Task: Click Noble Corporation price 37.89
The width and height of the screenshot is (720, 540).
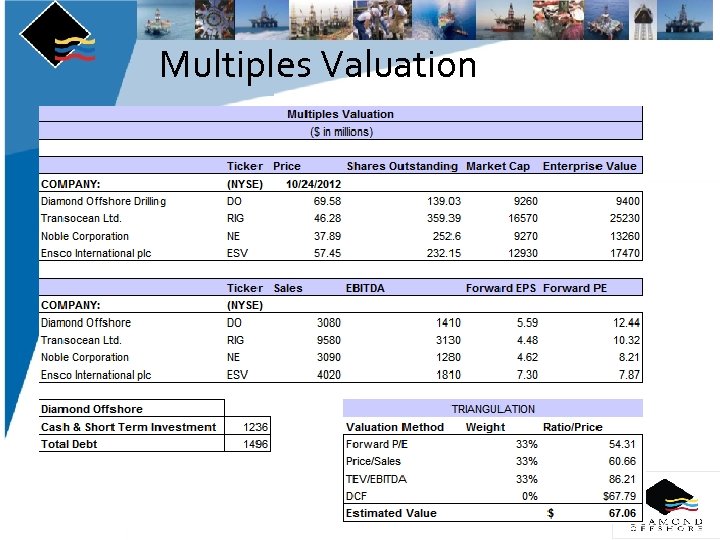Action: pyautogui.click(x=327, y=236)
